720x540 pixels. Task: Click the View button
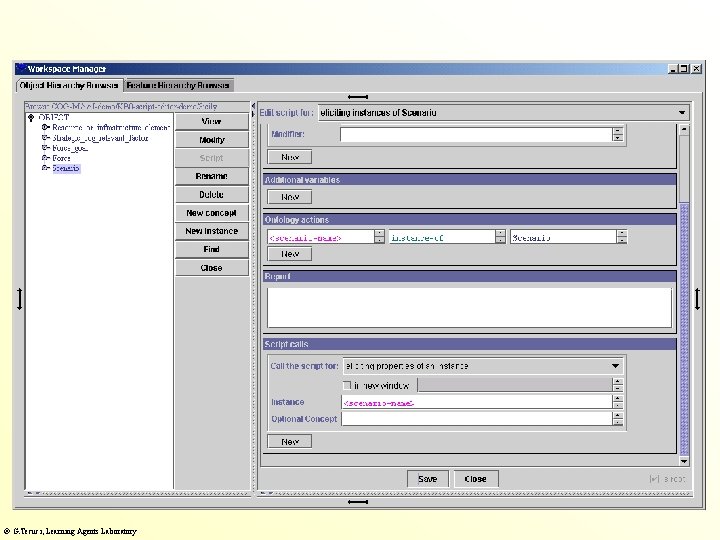click(212, 121)
